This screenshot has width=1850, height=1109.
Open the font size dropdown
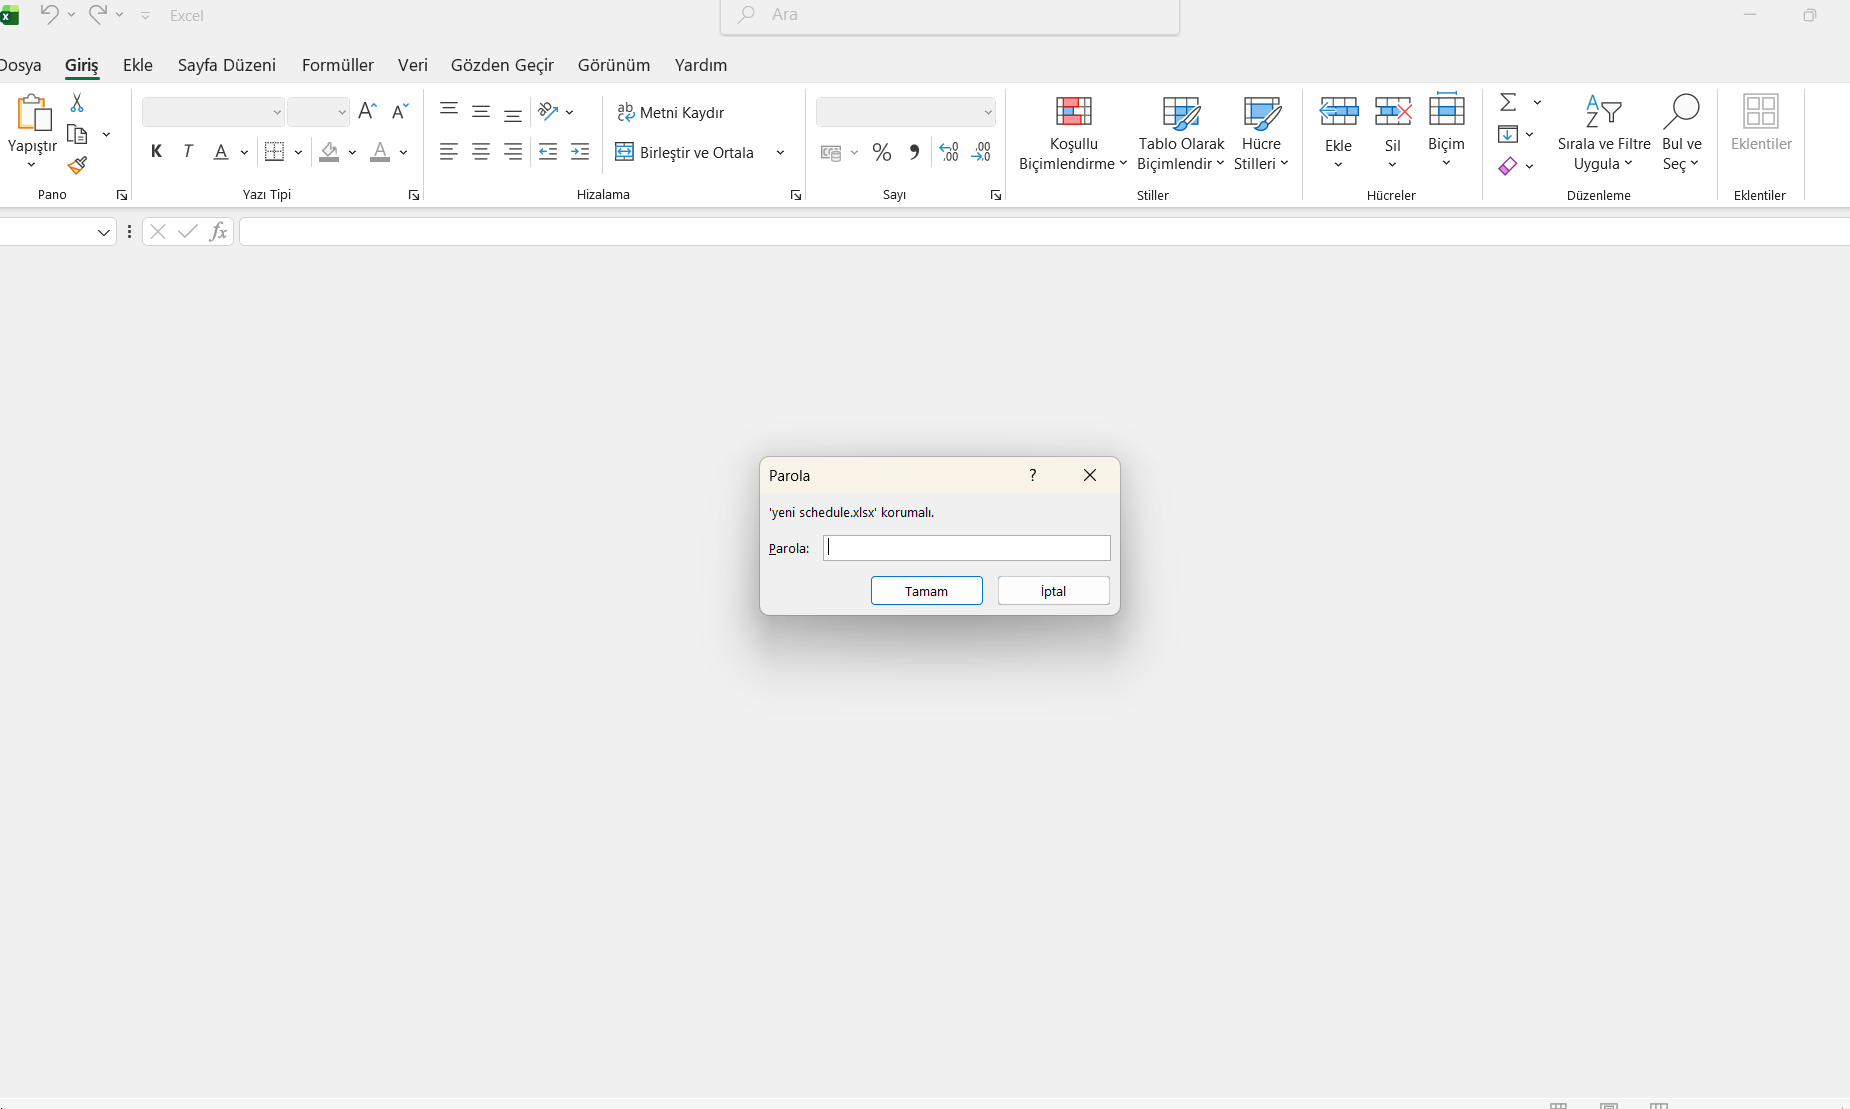[x=341, y=112]
